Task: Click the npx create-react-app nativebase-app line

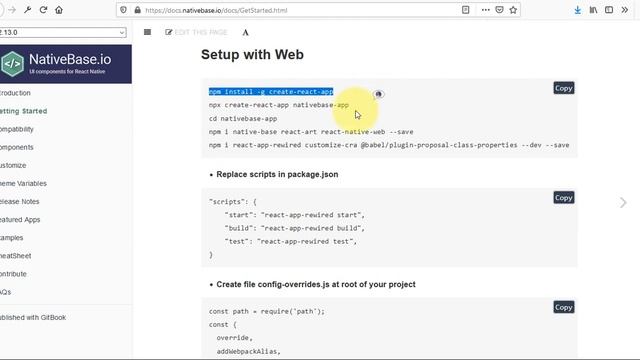Action: point(279,105)
